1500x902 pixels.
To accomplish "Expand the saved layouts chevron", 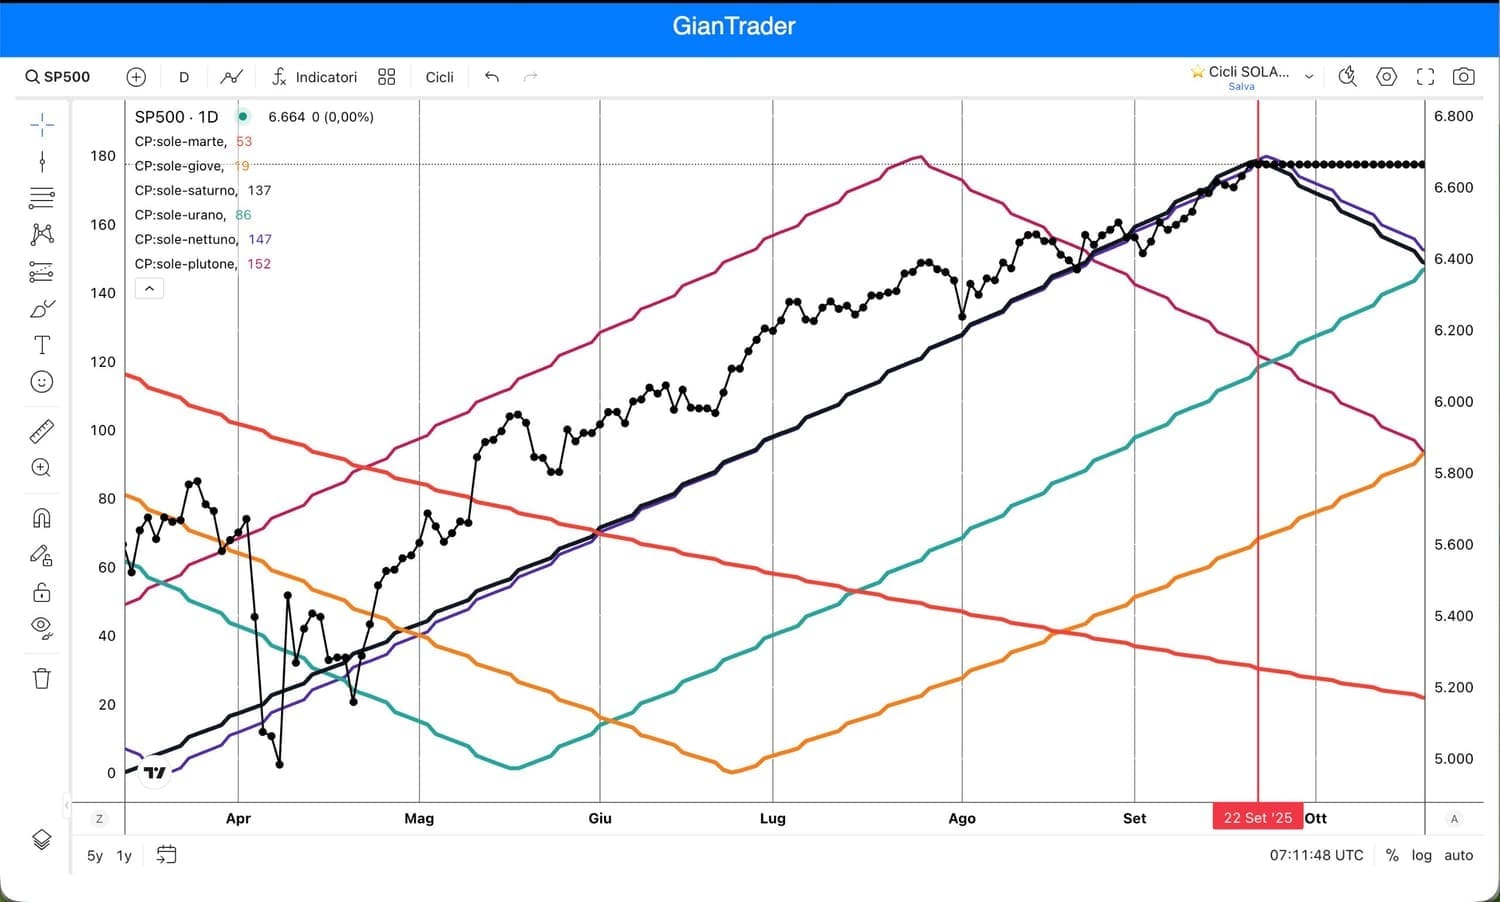I will coord(1309,77).
